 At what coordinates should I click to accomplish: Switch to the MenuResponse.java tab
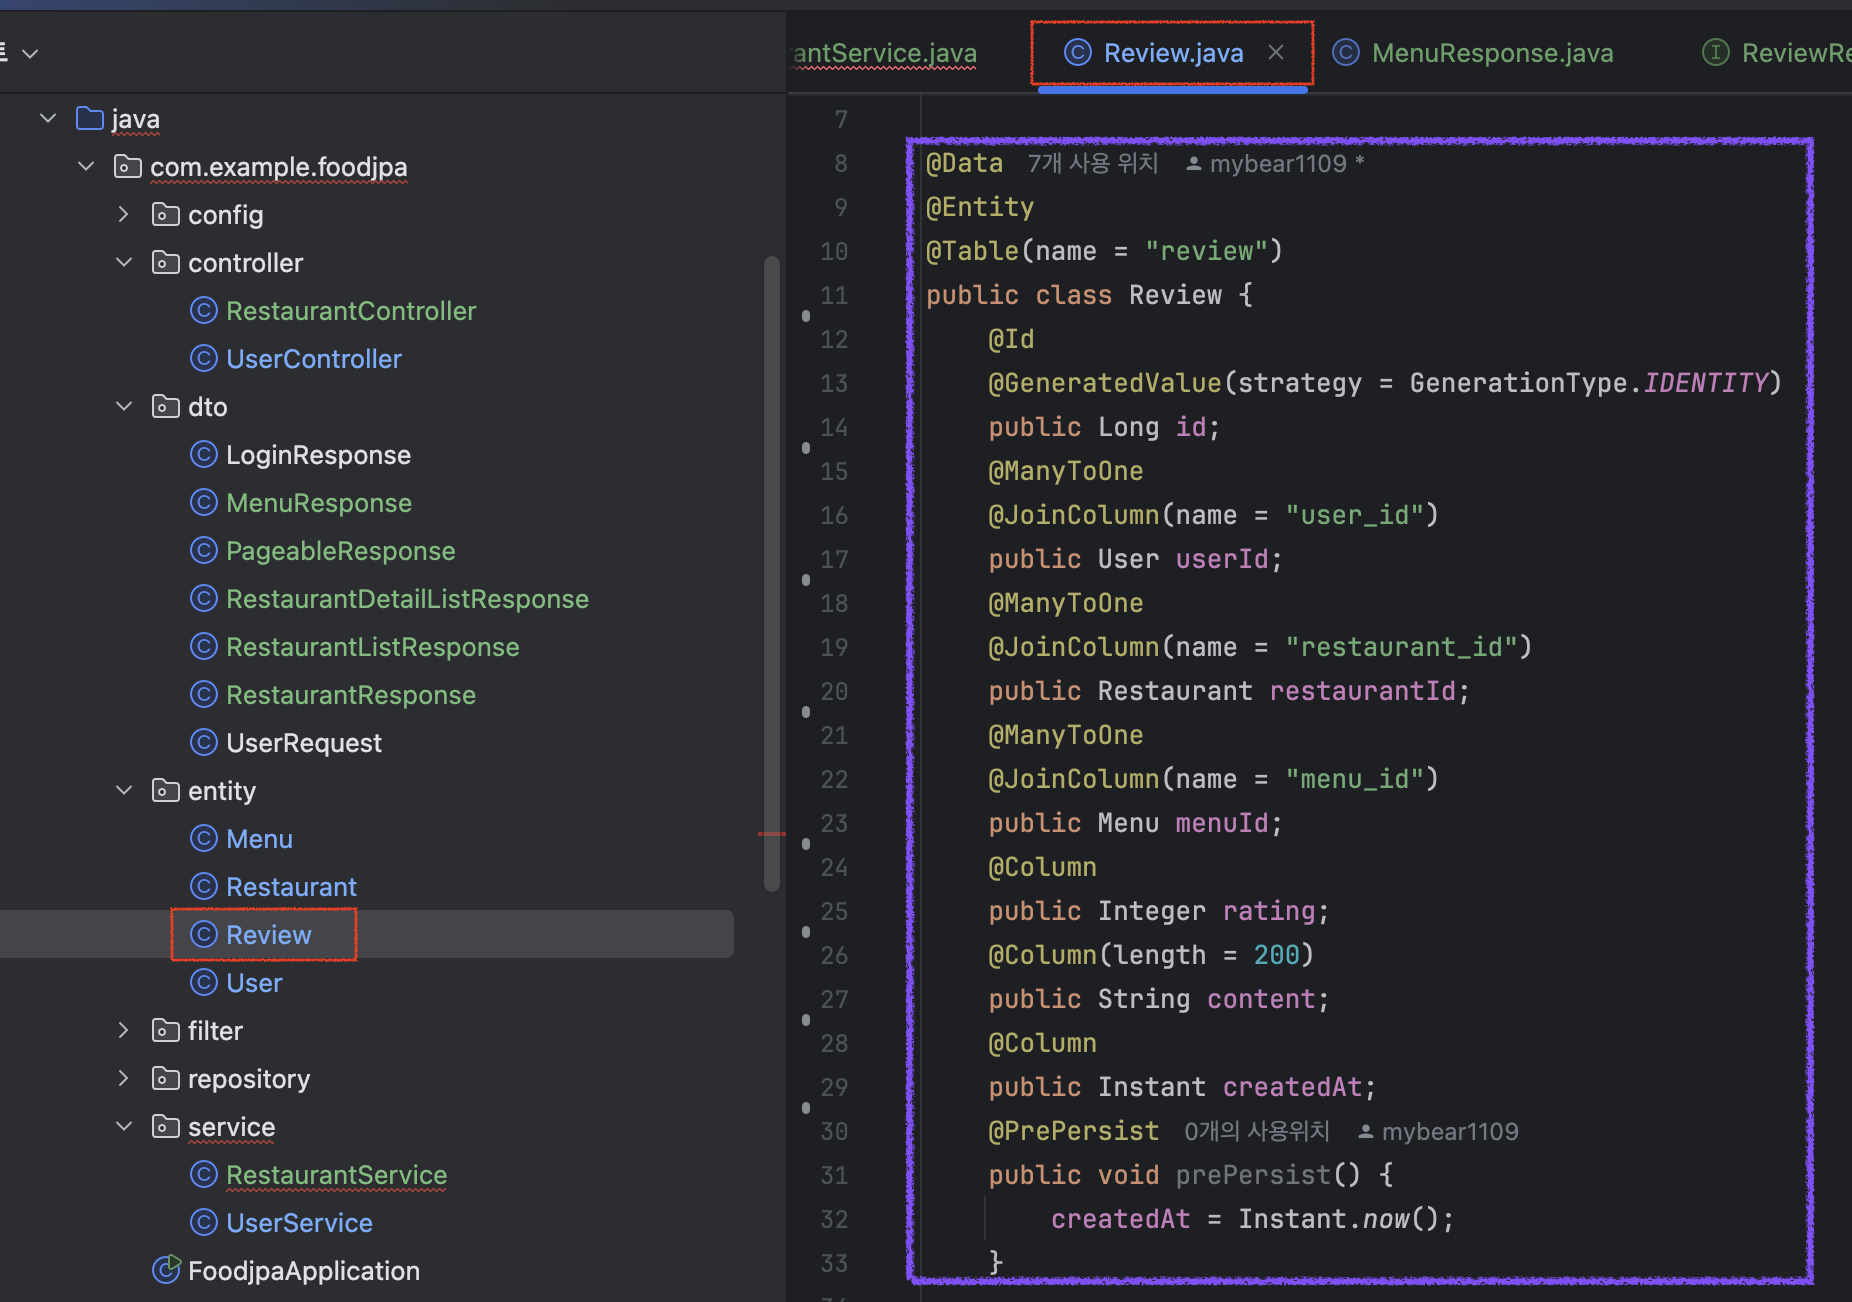[x=1492, y=53]
